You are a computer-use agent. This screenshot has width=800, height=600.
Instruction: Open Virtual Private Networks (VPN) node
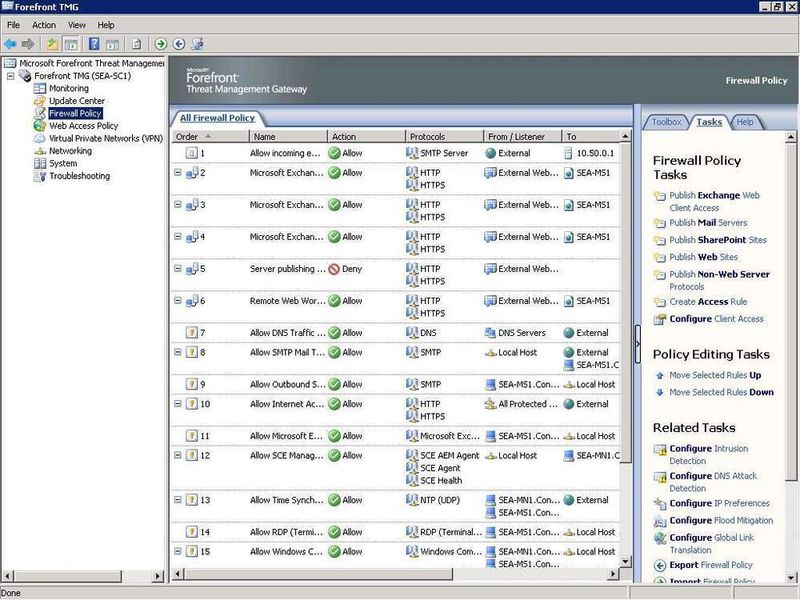point(106,138)
